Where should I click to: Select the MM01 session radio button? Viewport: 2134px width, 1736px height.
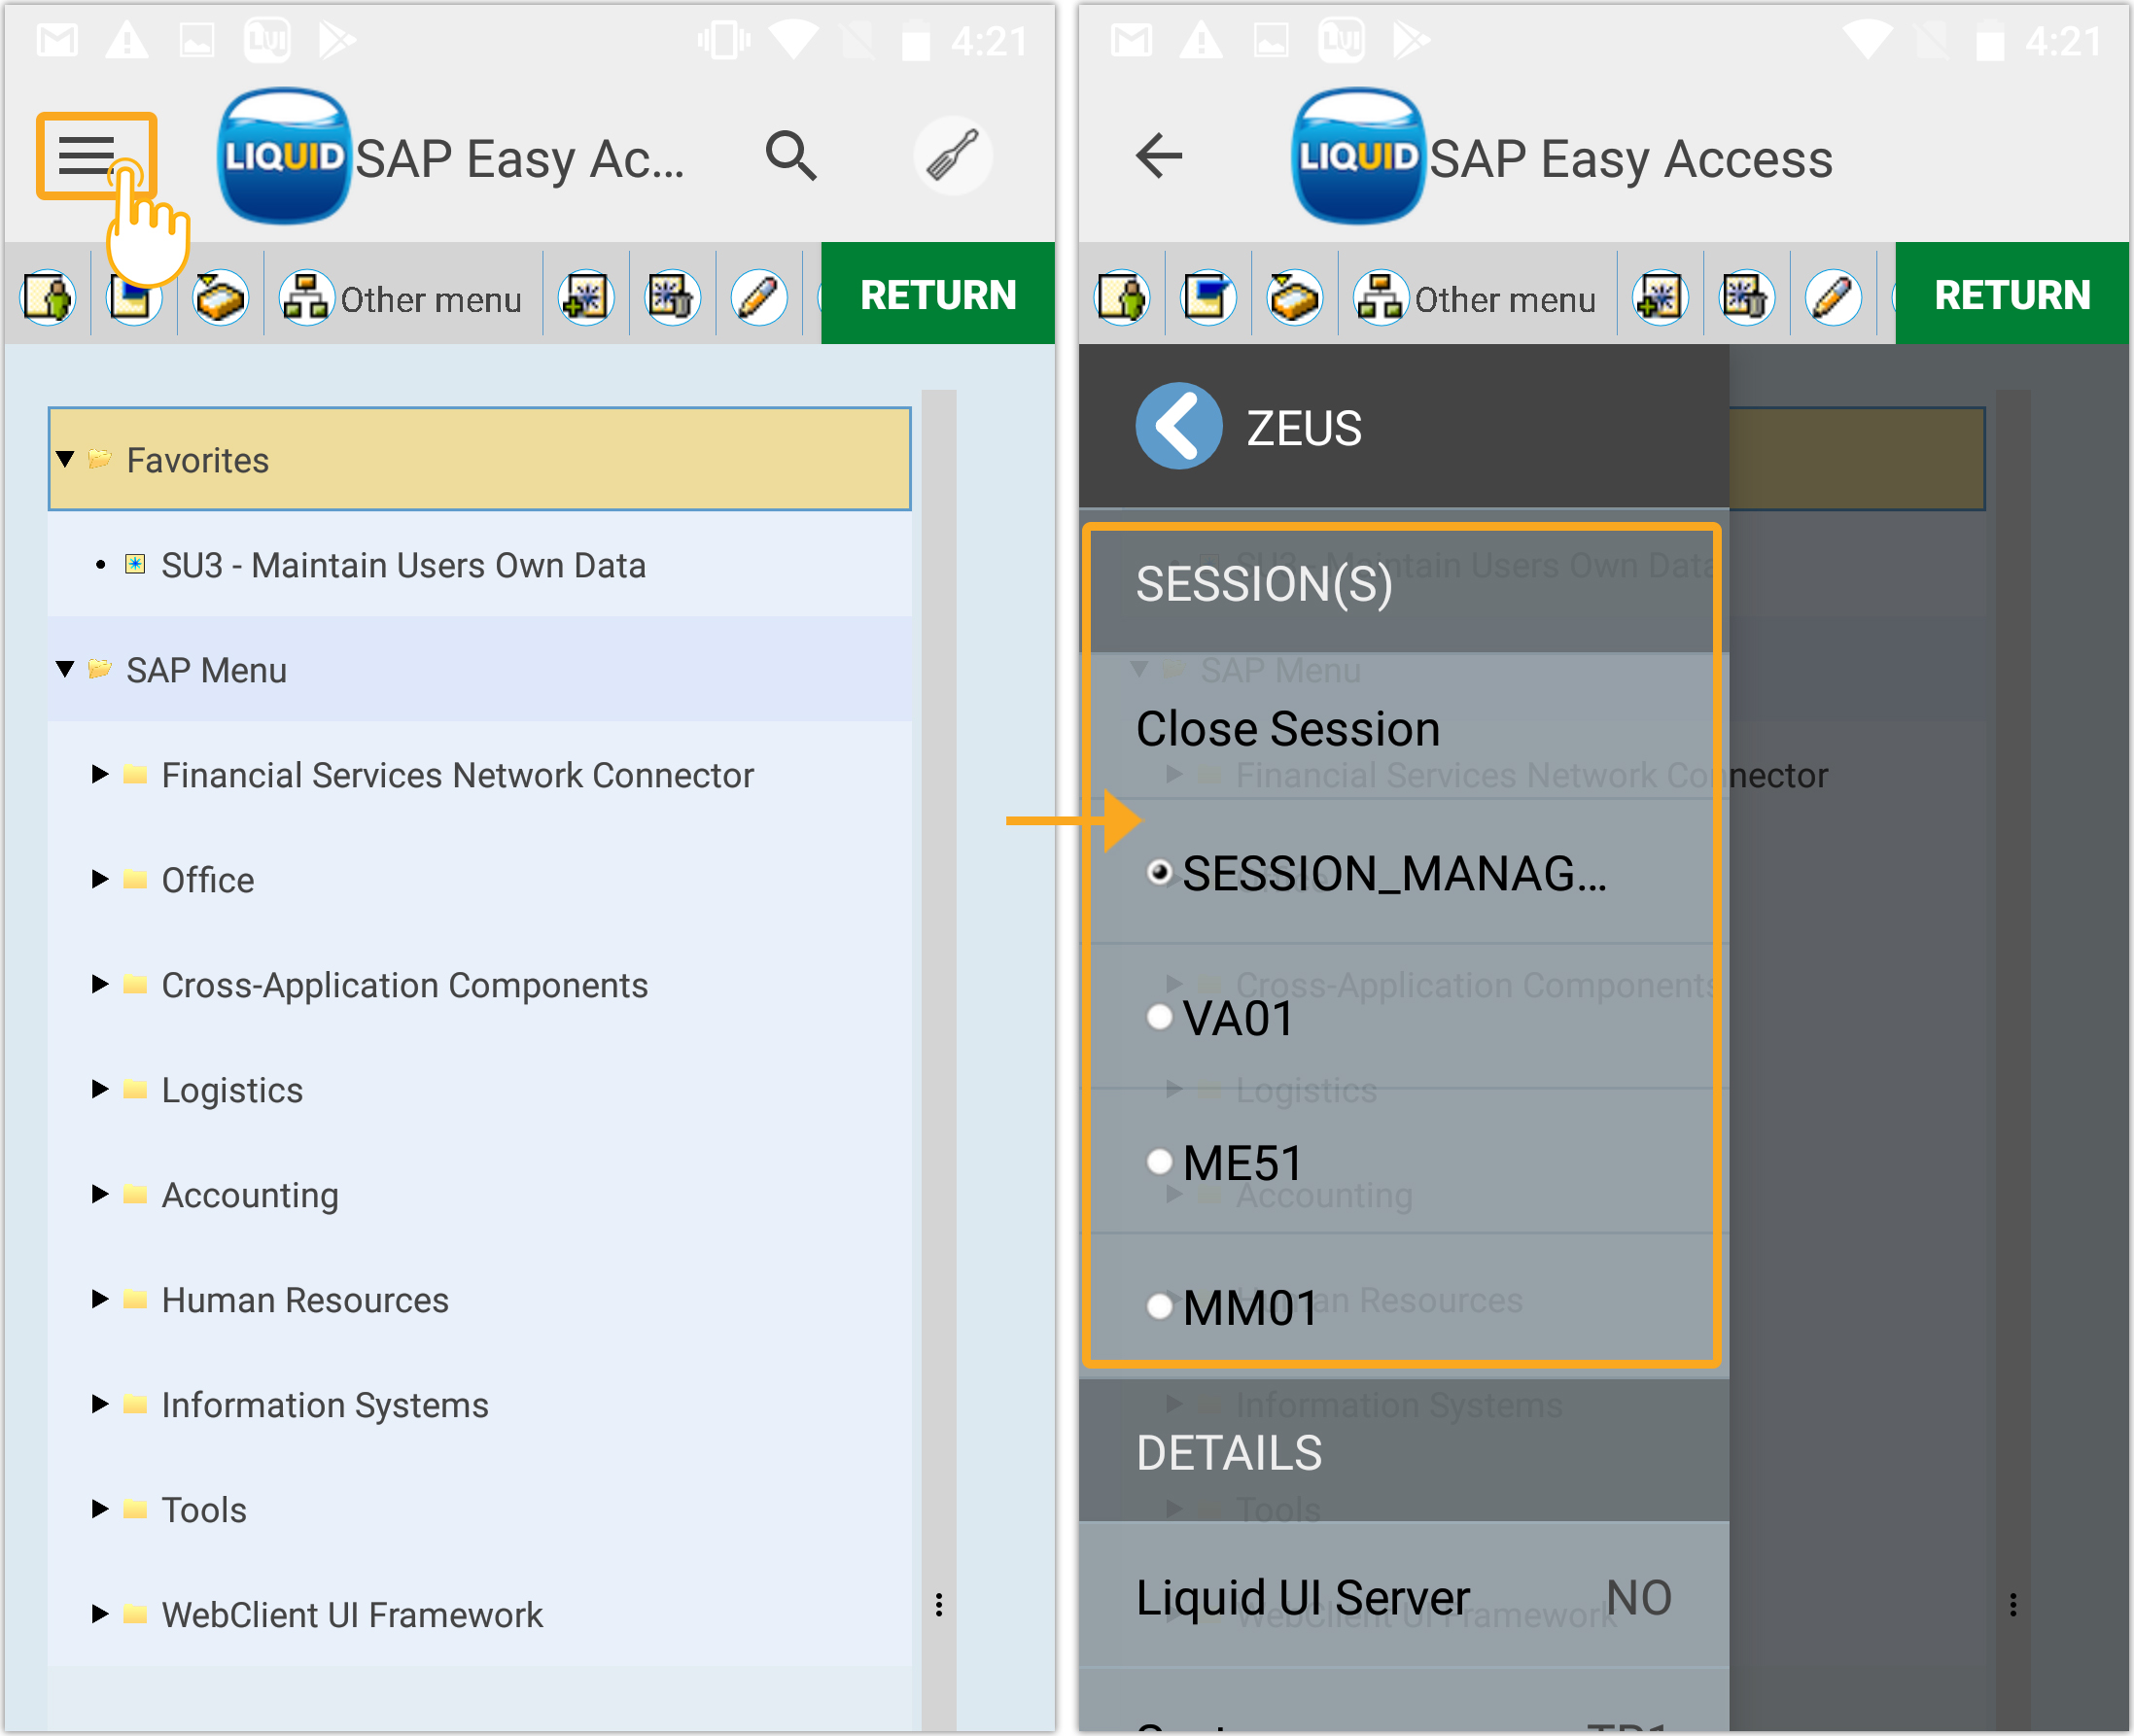1159,1306
